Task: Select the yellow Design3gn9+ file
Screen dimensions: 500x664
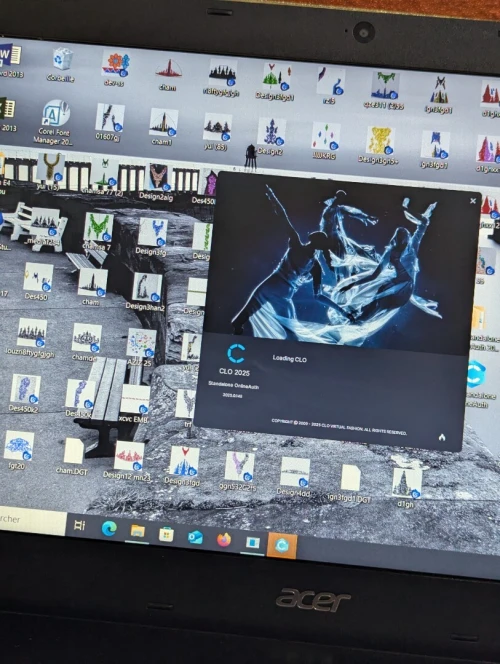Action: 379,145
